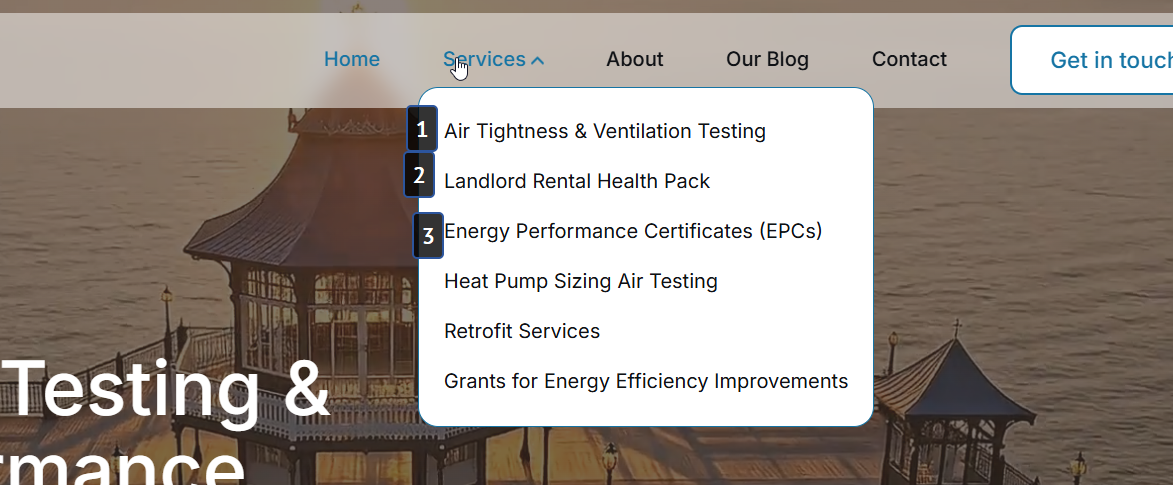The width and height of the screenshot is (1173, 485).
Task: Select Heat Pump Sizing Air Testing
Action: pyautogui.click(x=580, y=281)
